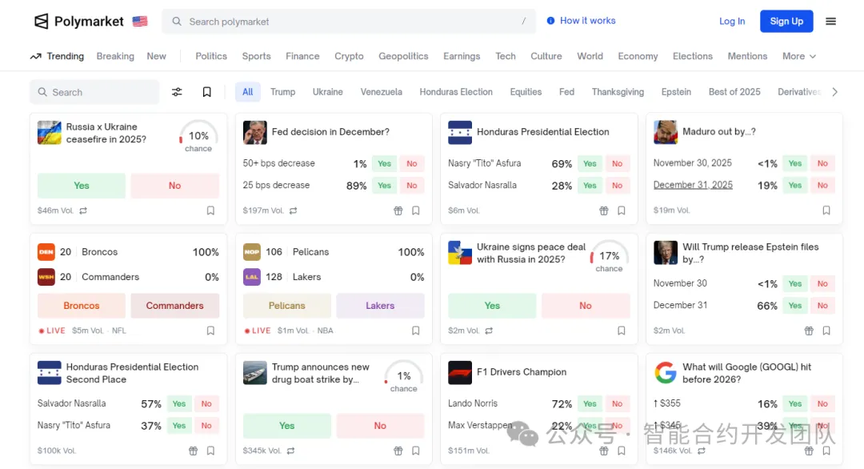Click the Polymarket logo icon
This screenshot has height=469, width=864.
41,21
